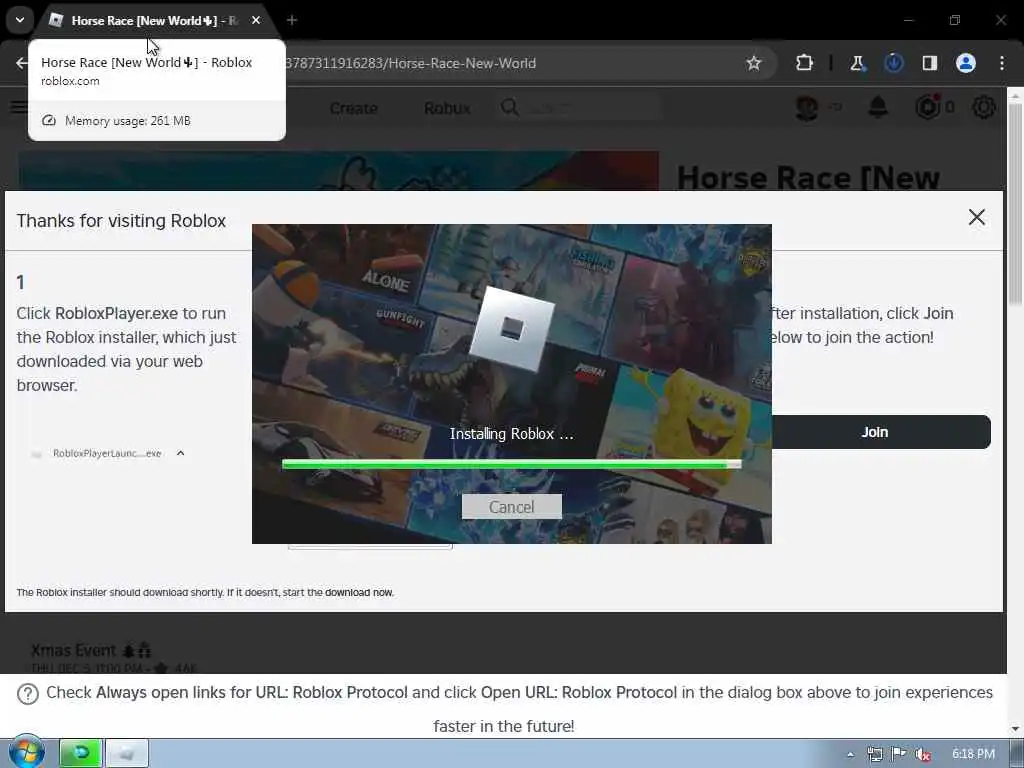Image resolution: width=1024 pixels, height=768 pixels.
Task: Open the Robux menu on Roblox
Action: click(x=447, y=108)
